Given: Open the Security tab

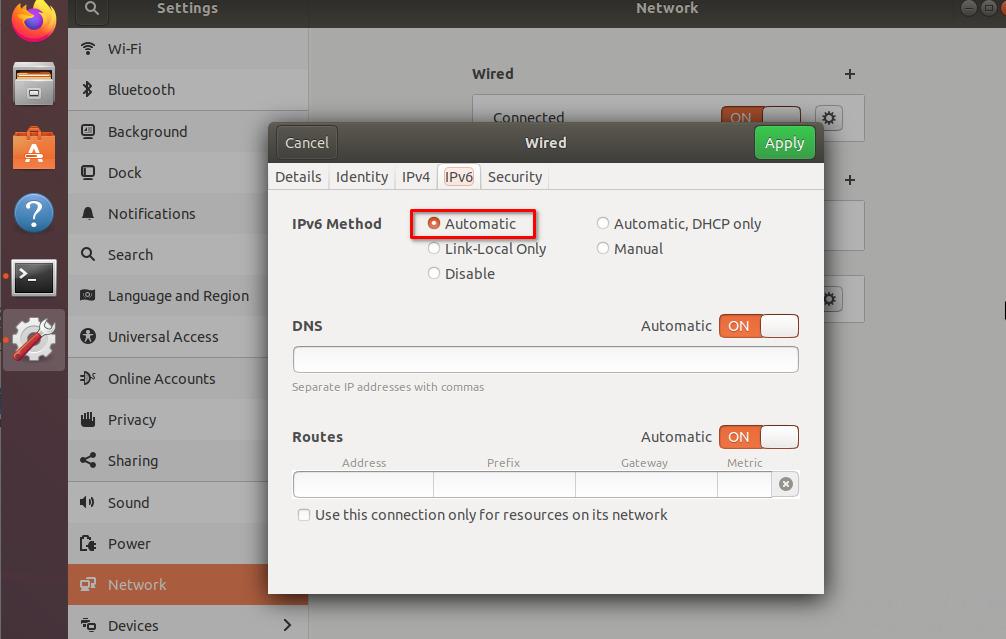Looking at the screenshot, I should 514,177.
